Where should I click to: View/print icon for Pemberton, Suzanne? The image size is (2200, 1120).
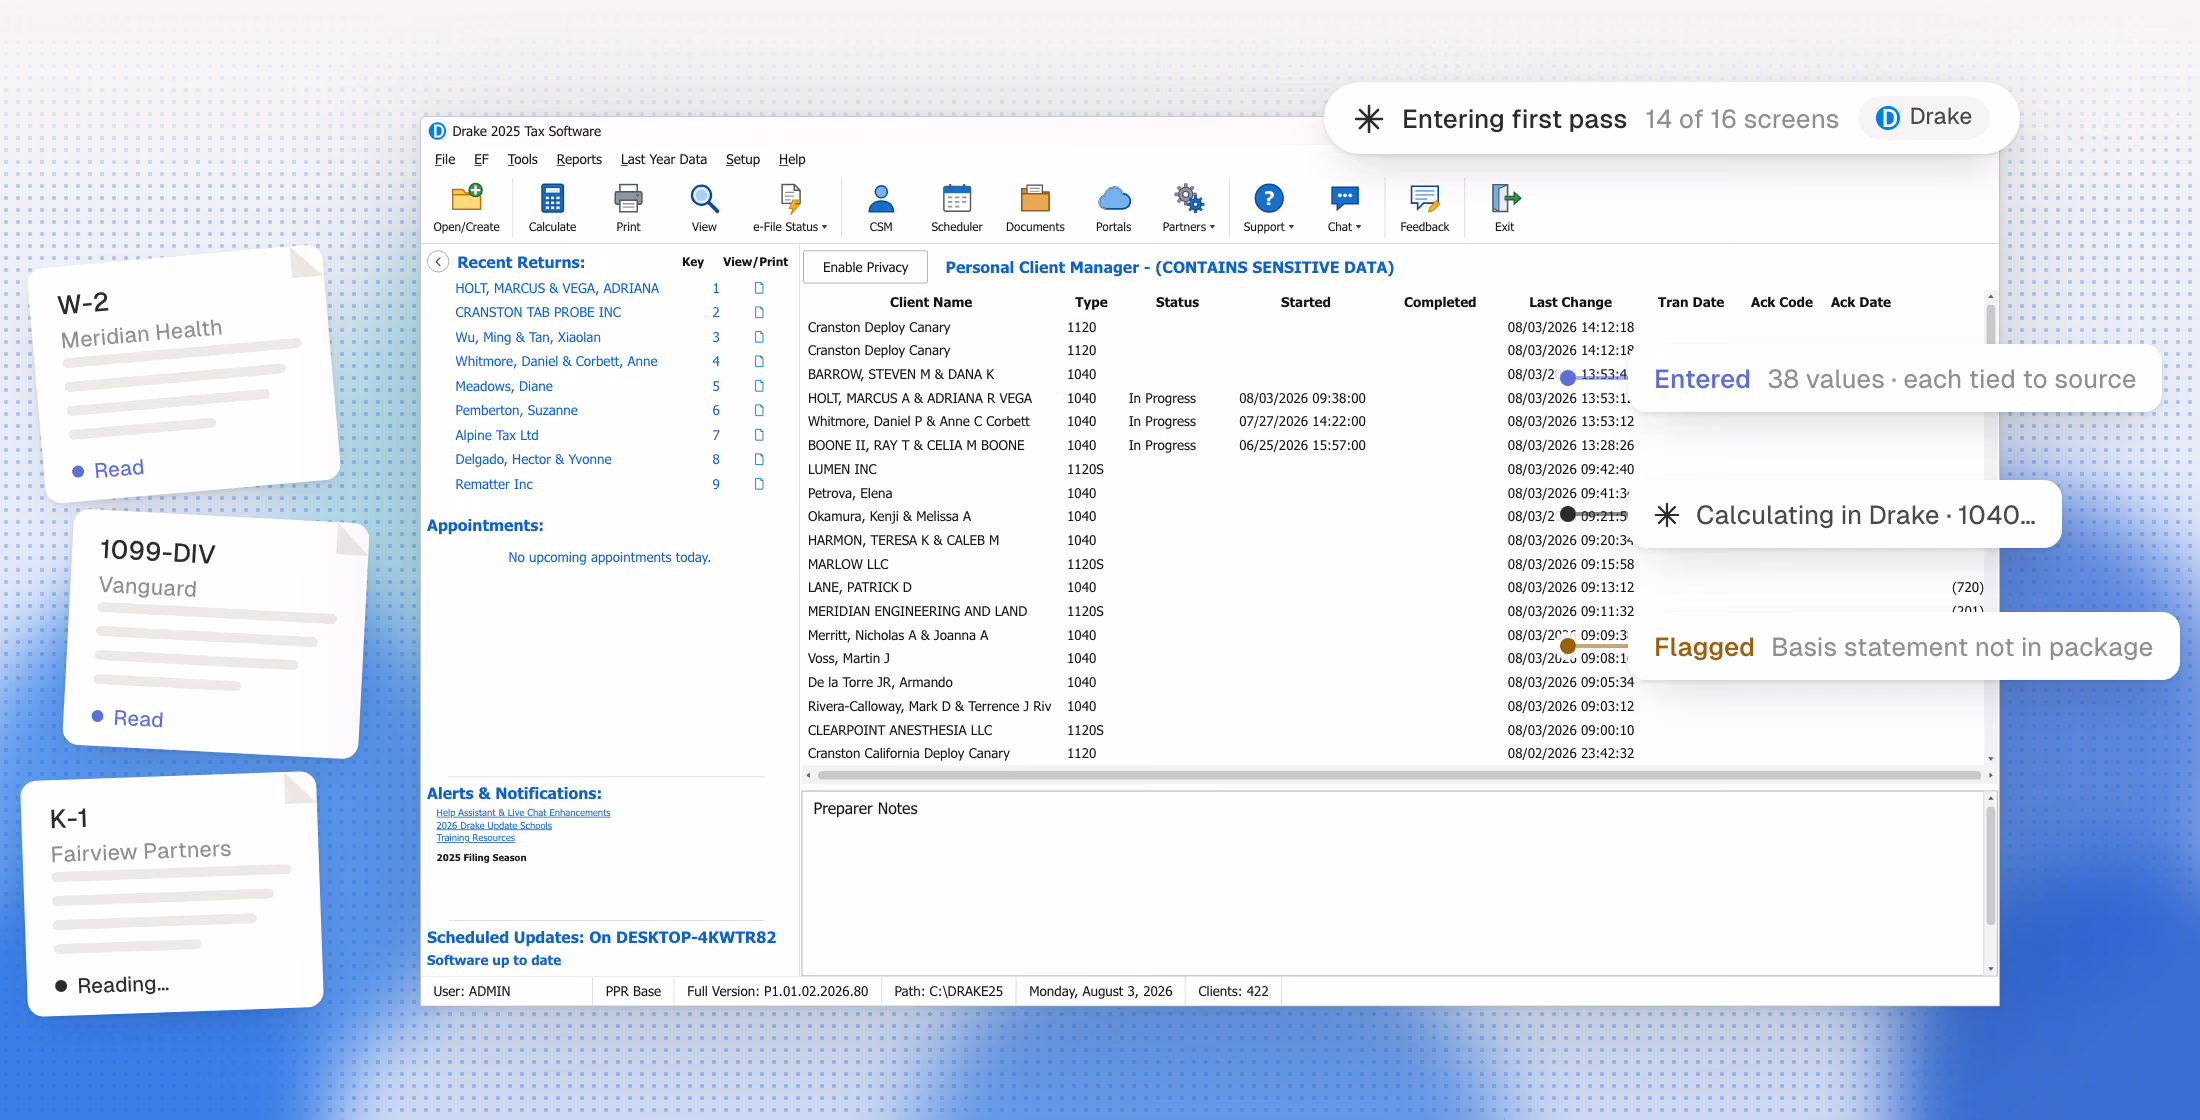(759, 410)
